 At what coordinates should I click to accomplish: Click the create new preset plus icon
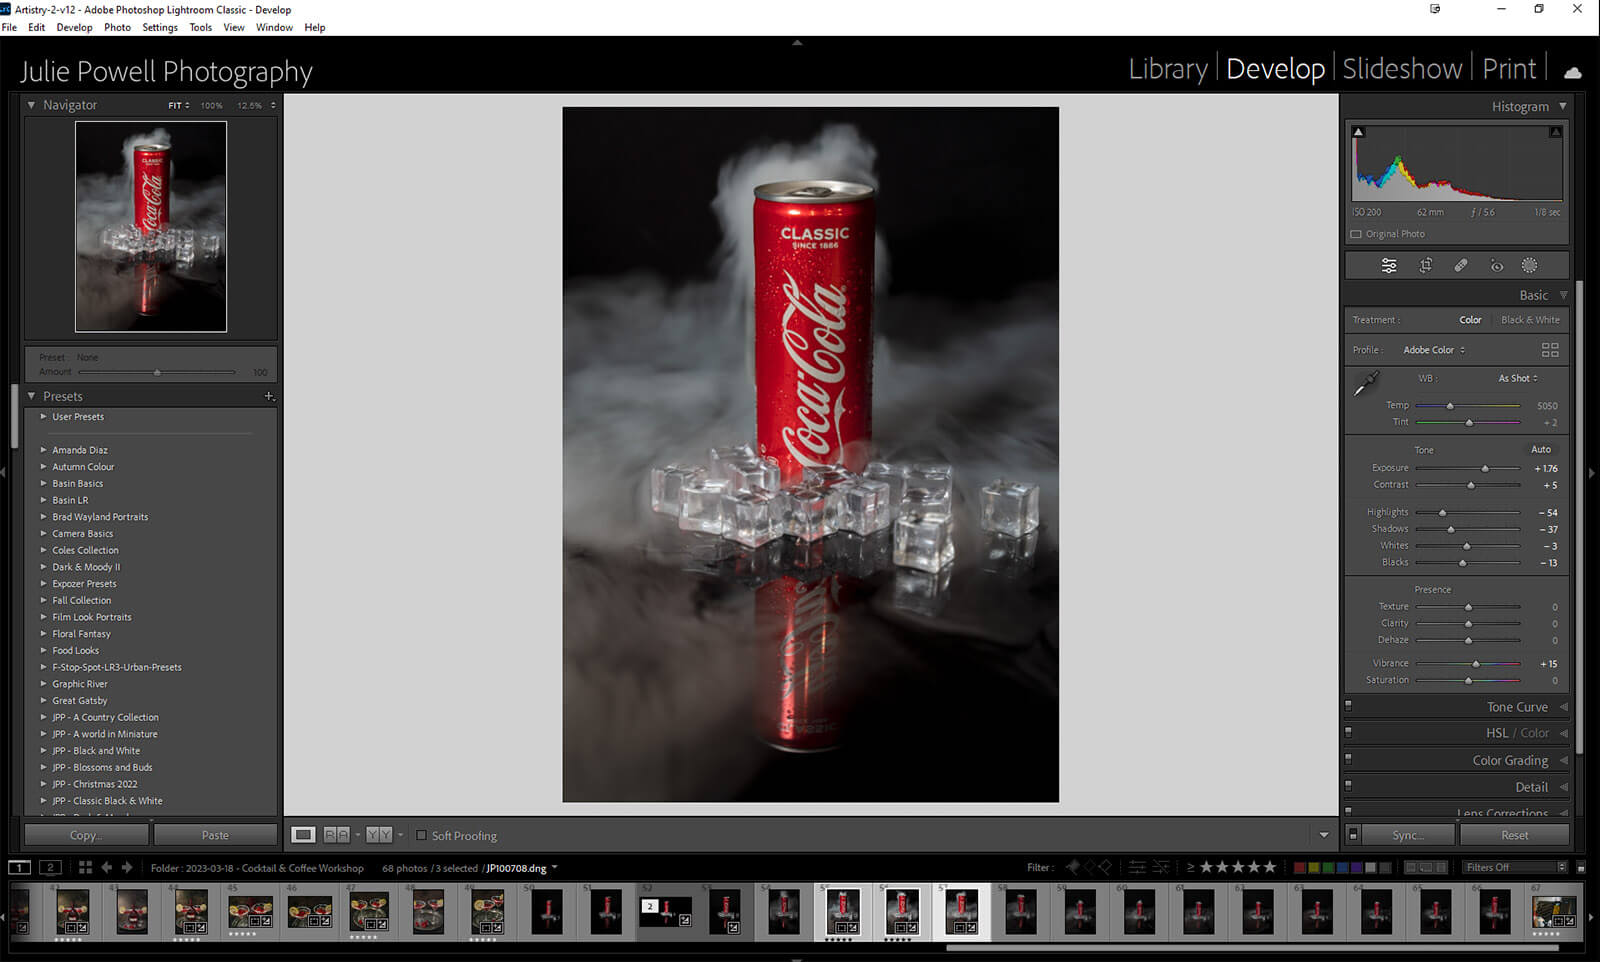pyautogui.click(x=269, y=397)
